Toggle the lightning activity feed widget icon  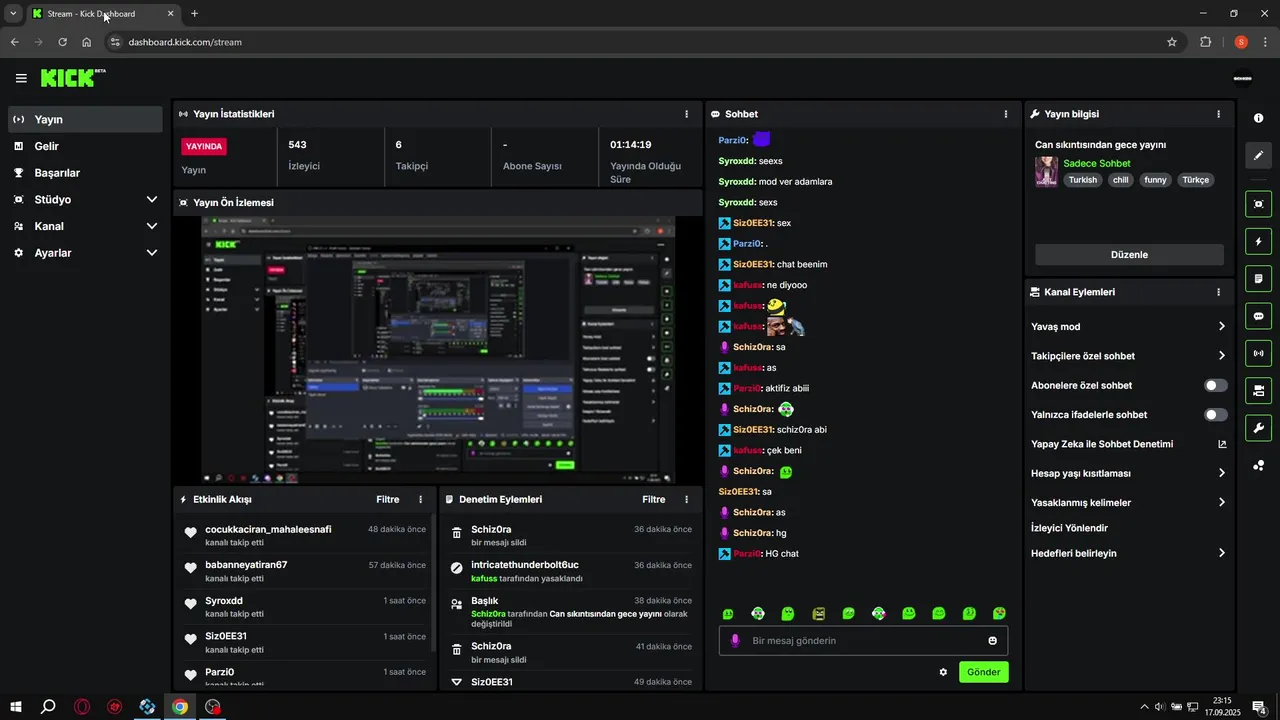[x=1258, y=241]
